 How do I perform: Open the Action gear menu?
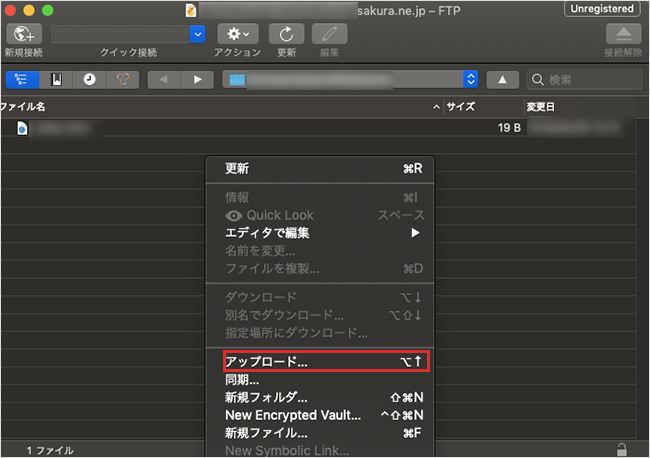point(237,34)
